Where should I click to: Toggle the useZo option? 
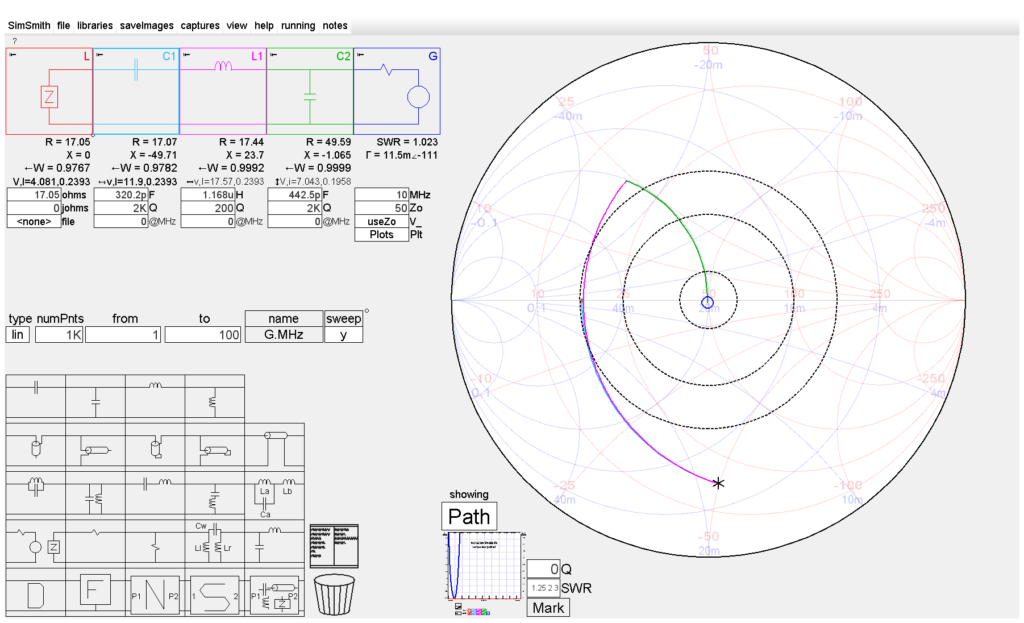(x=381, y=221)
